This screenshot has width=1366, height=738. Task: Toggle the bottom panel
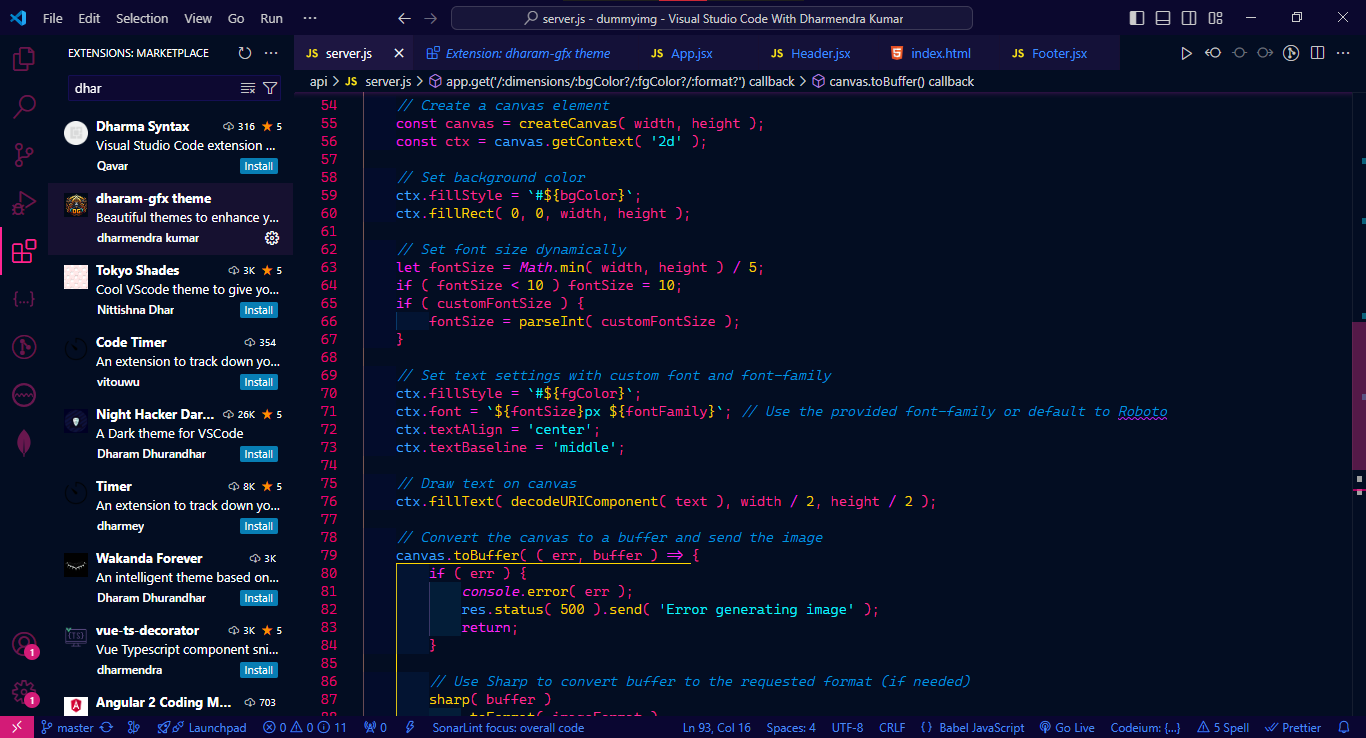tap(1163, 18)
